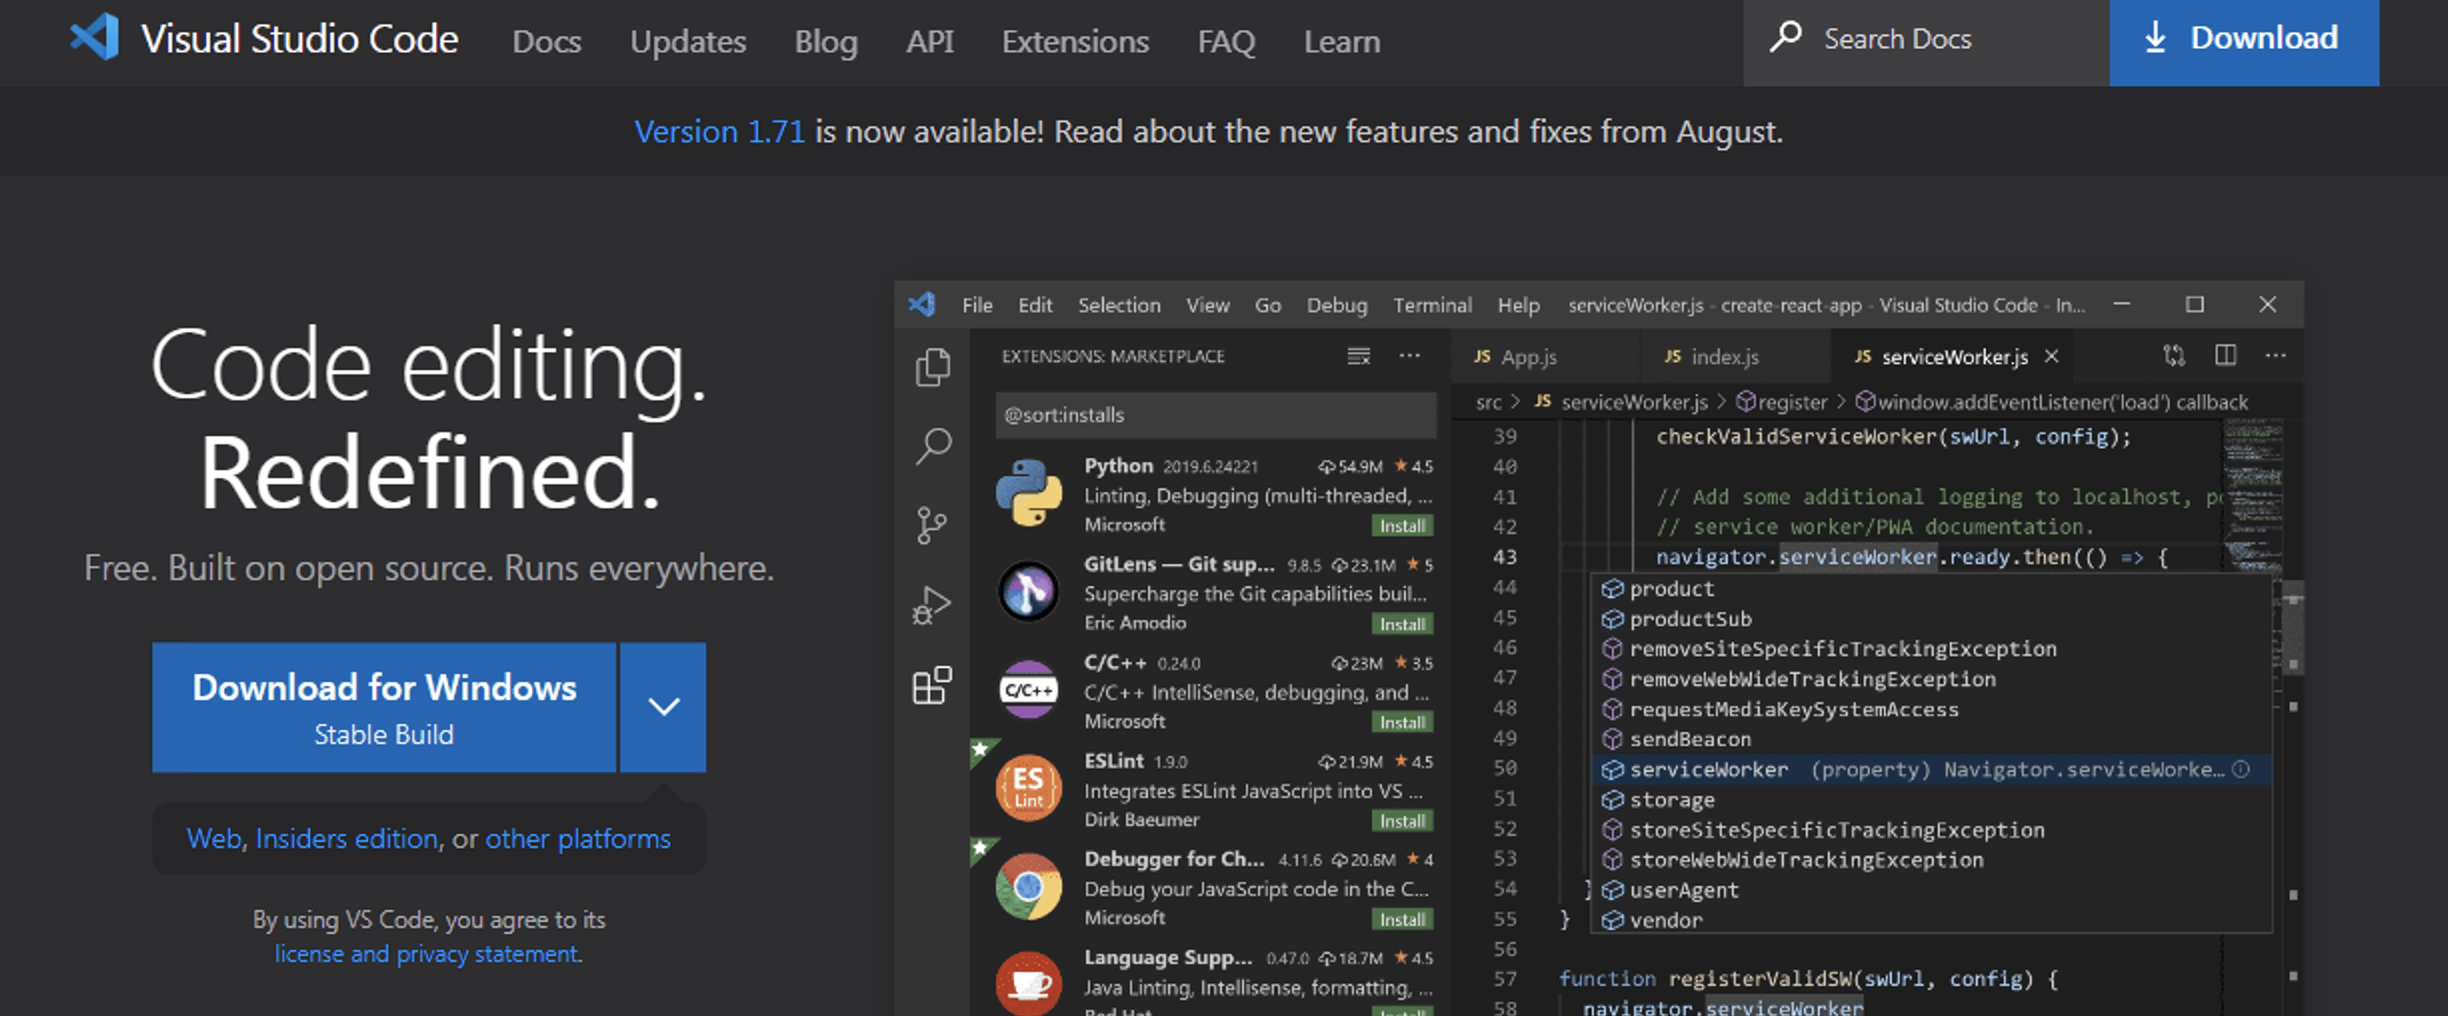This screenshot has width=2448, height=1016.
Task: Close the serviceWorker.js tab
Action: pyautogui.click(x=2052, y=356)
